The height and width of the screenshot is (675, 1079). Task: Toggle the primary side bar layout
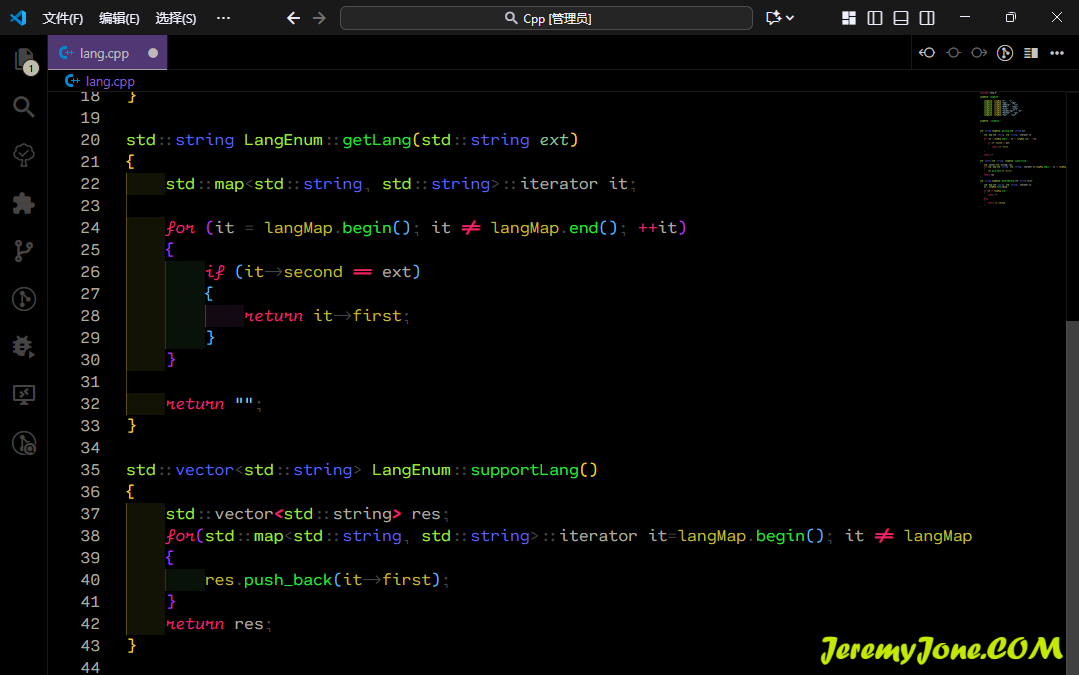coord(875,18)
